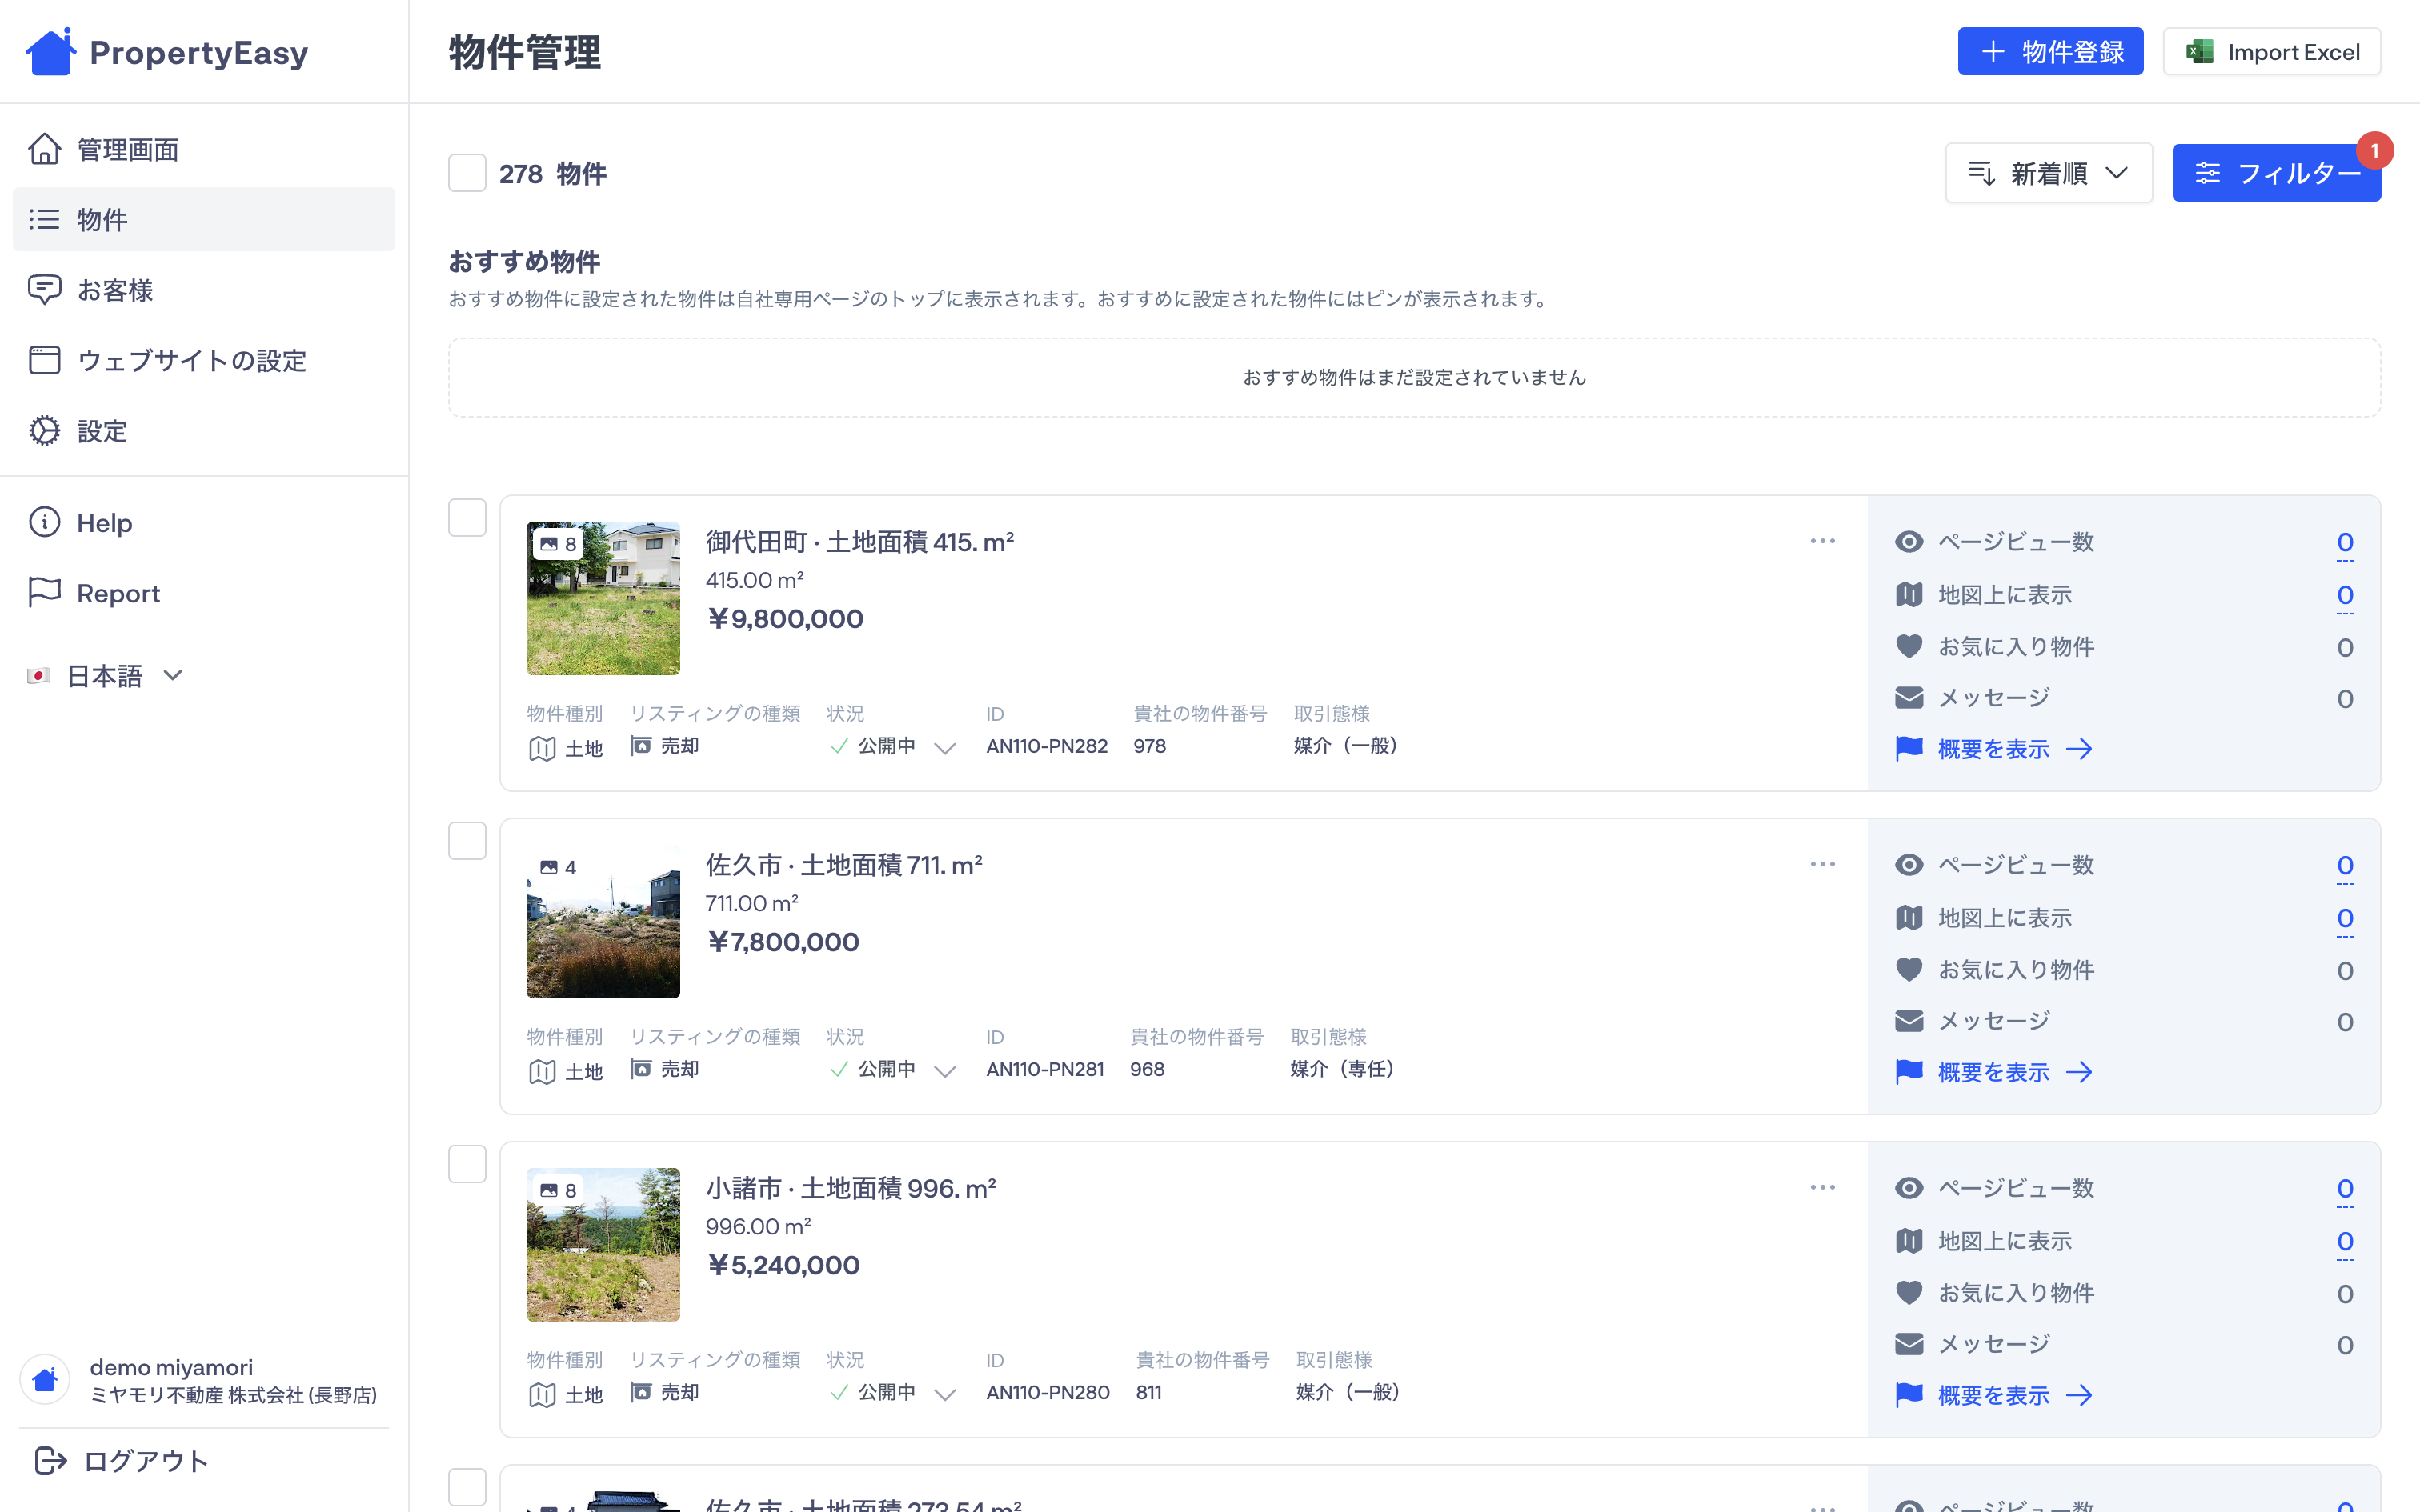Open the more-options menu for 佐久市 711 listing

tap(1822, 864)
